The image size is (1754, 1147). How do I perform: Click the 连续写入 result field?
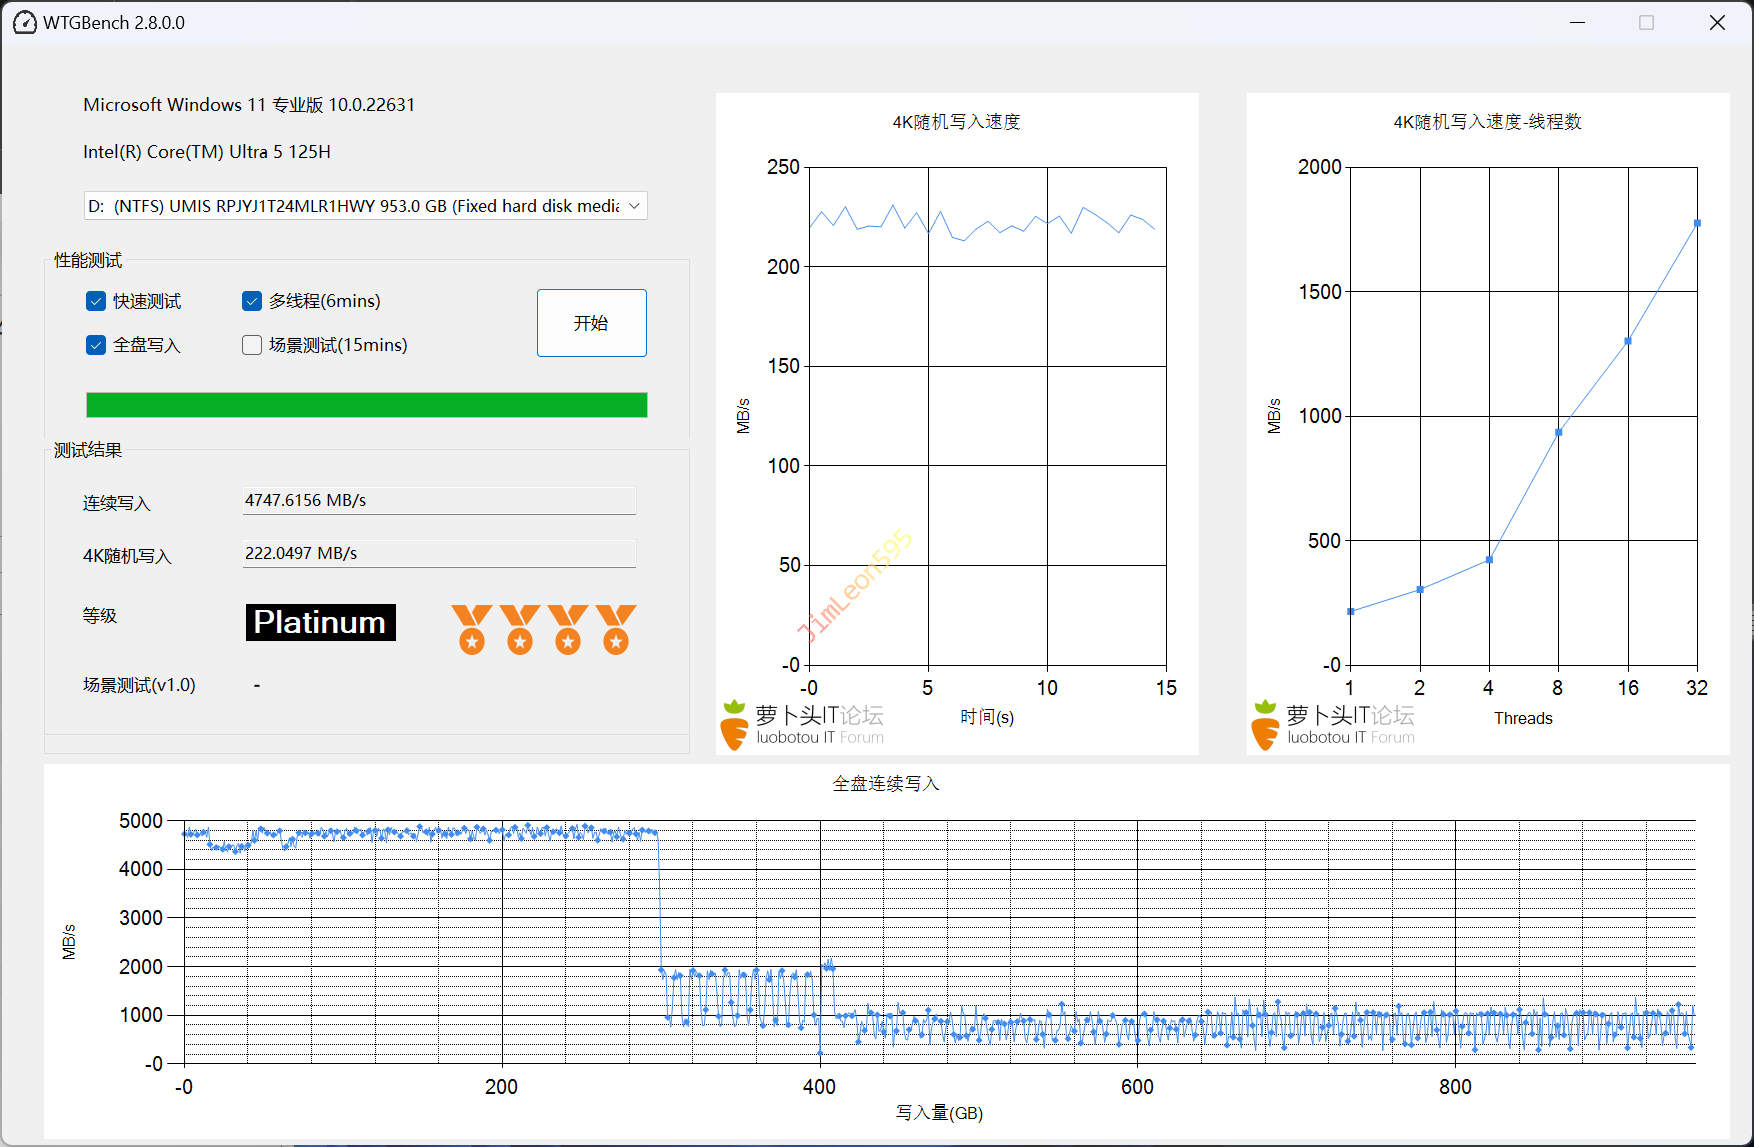(439, 500)
